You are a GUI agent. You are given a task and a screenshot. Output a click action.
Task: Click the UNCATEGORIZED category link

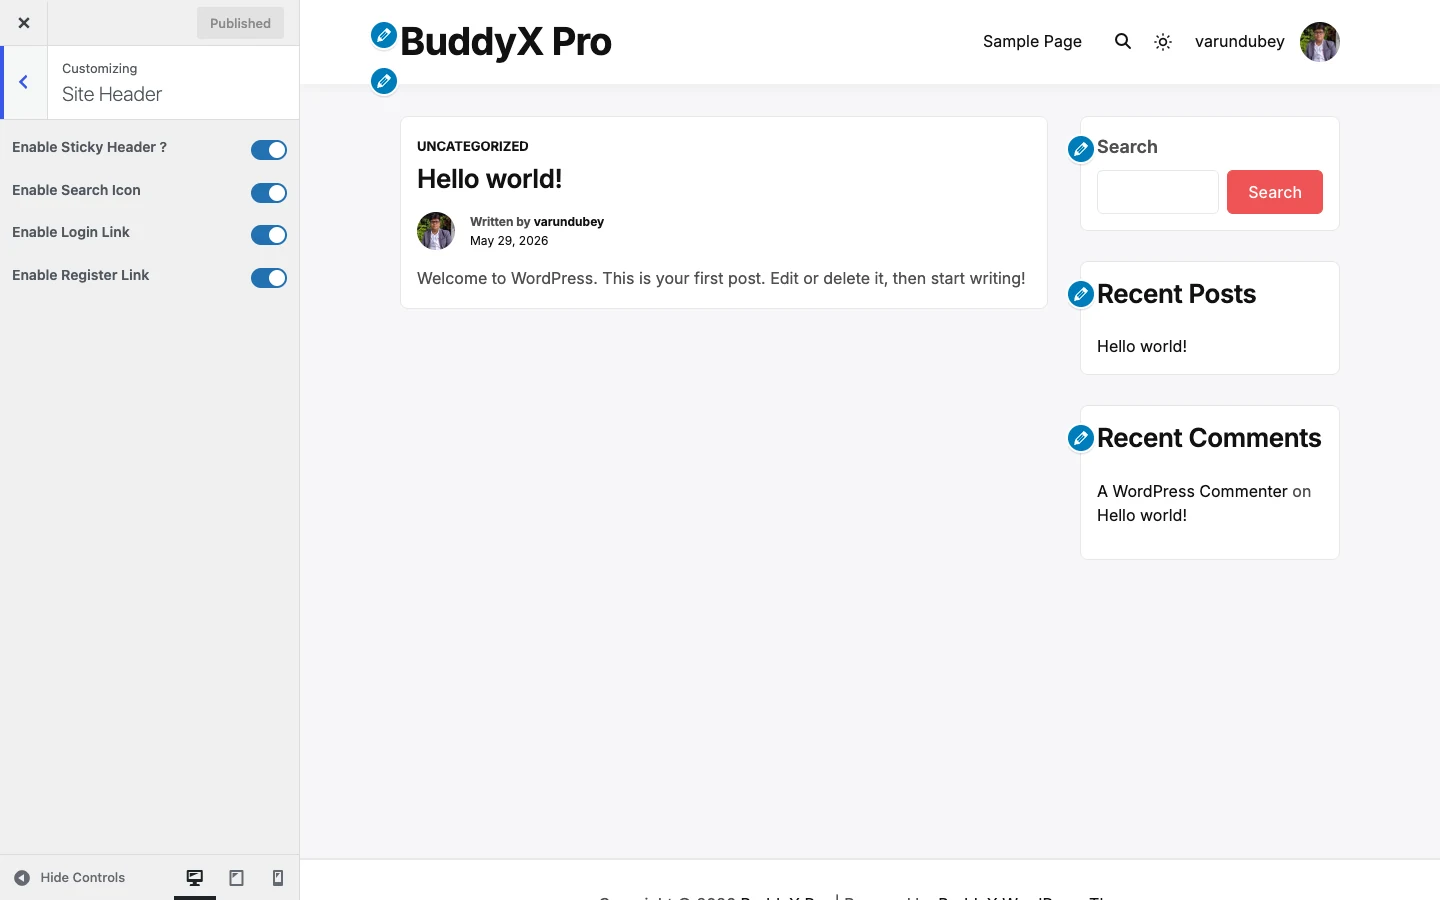click(x=473, y=146)
